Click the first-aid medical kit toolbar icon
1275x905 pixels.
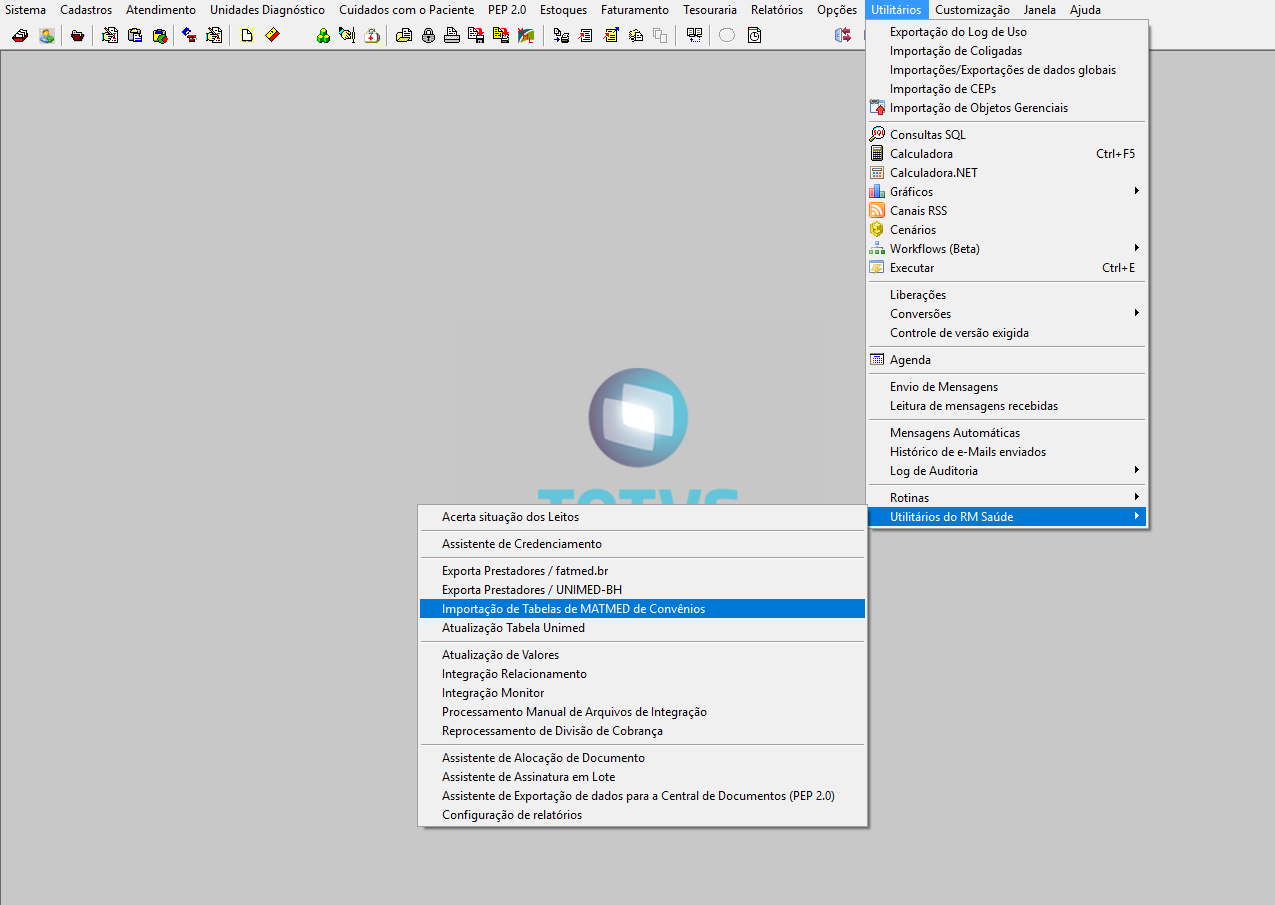click(372, 36)
